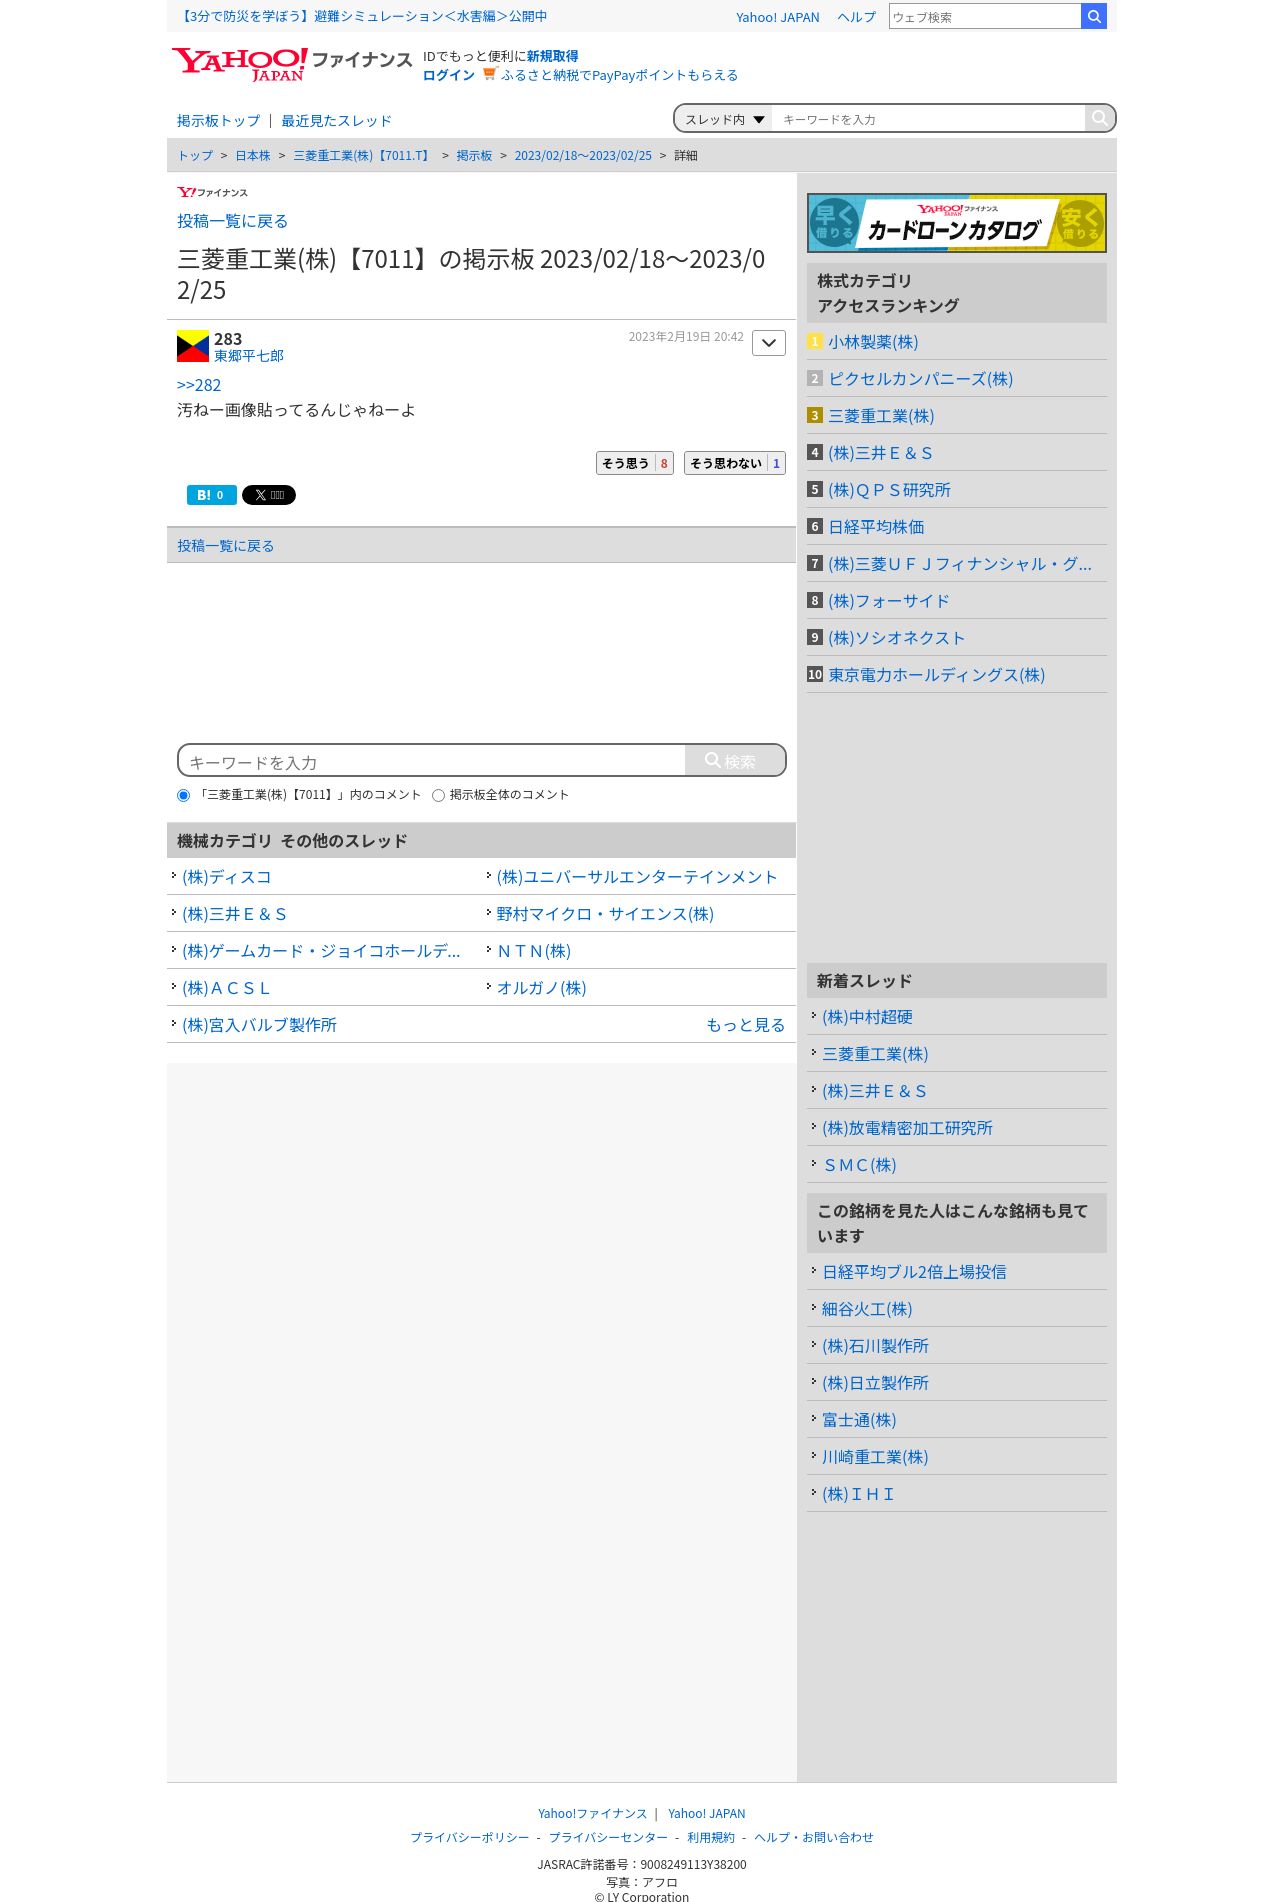Open the (株)ディスコ thread
Viewport: 1284px width, 1902px height.
pos(227,877)
